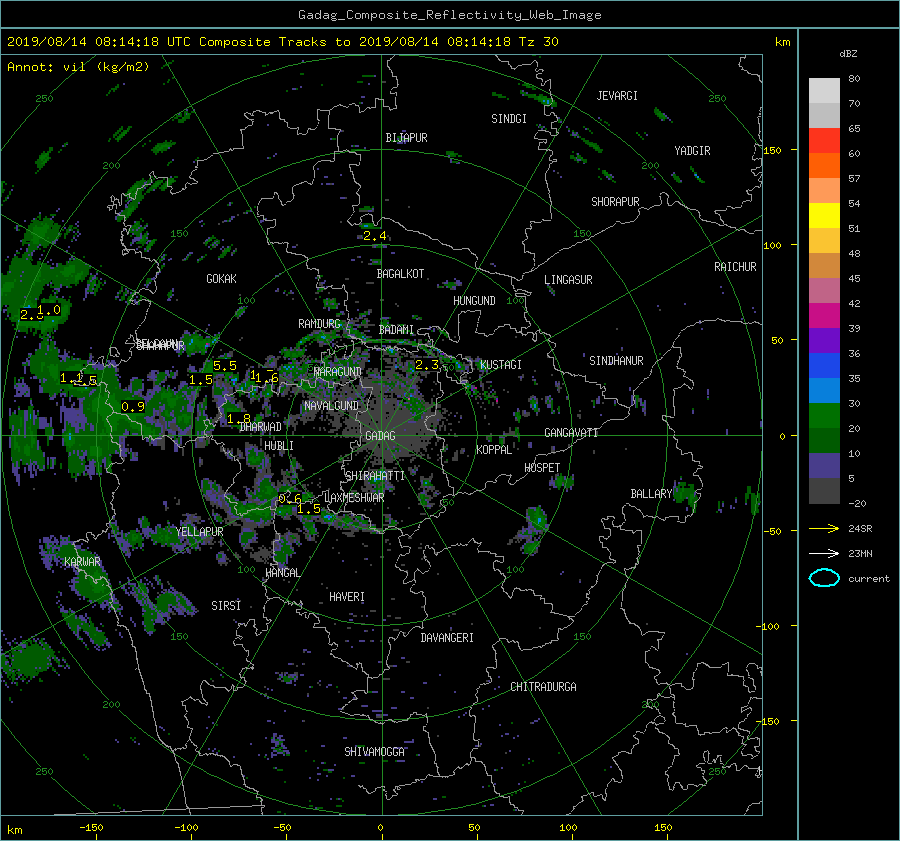900x841 pixels.
Task: Click the 23MN white arrow legend icon
Action: click(x=824, y=553)
